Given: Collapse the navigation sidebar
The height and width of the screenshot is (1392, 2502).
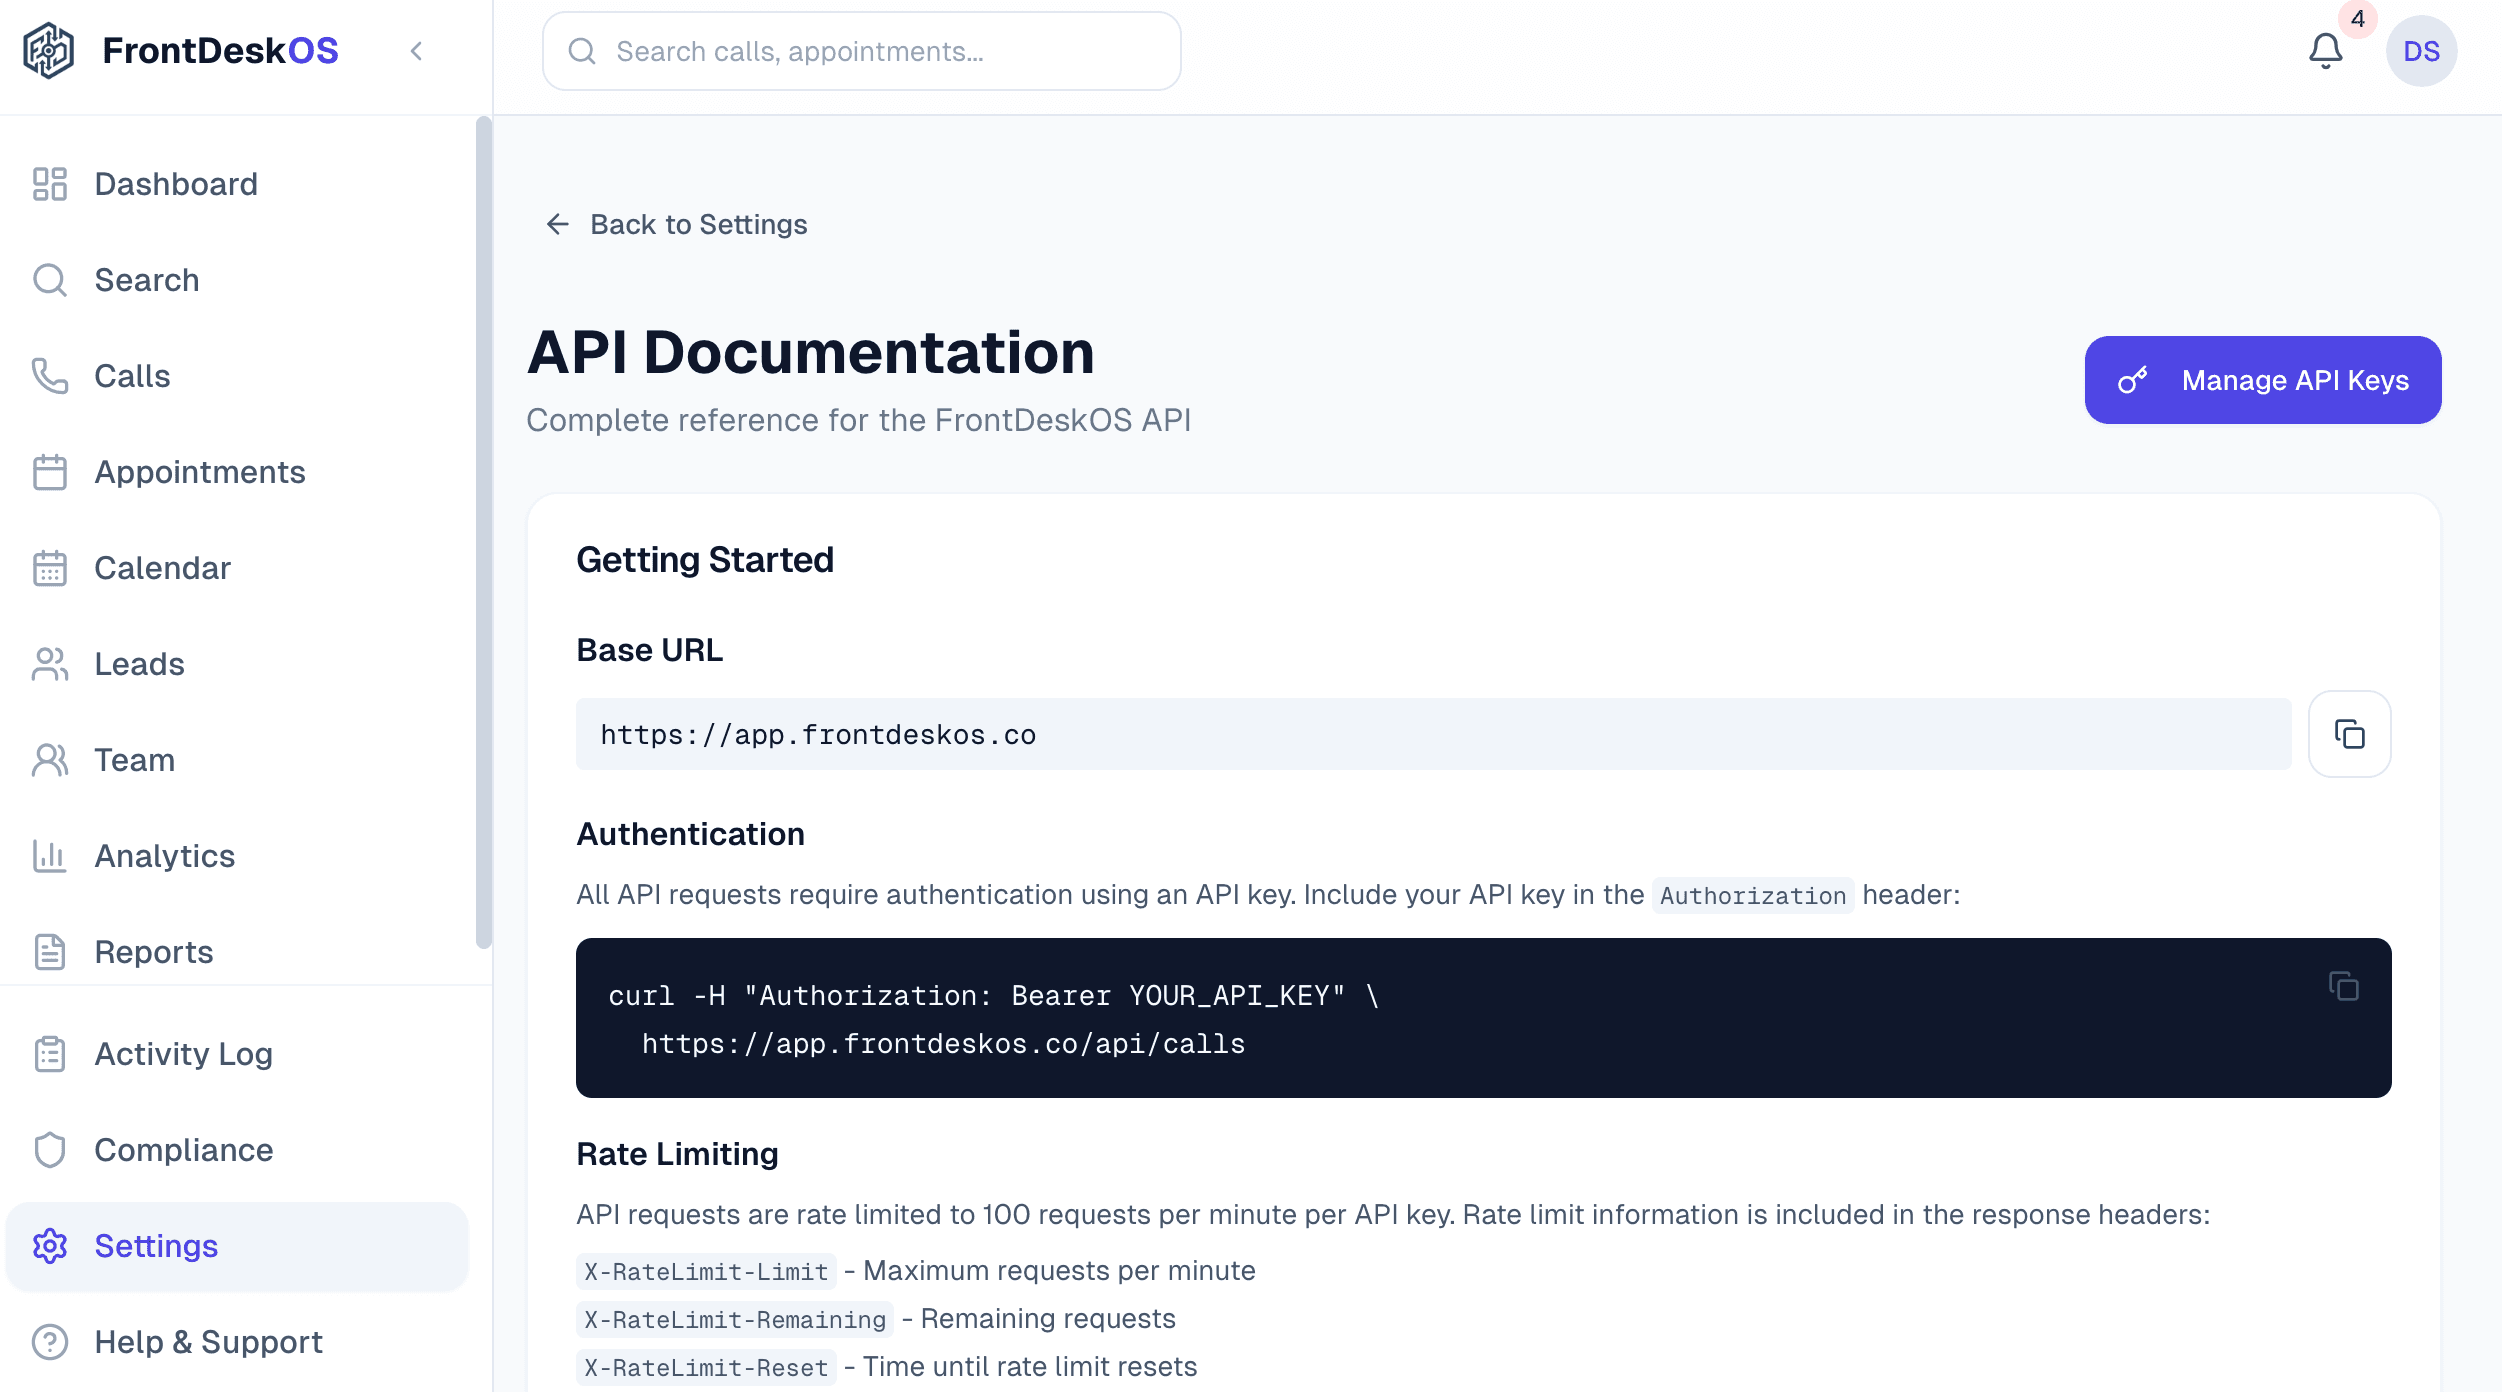Looking at the screenshot, I should tap(417, 51).
